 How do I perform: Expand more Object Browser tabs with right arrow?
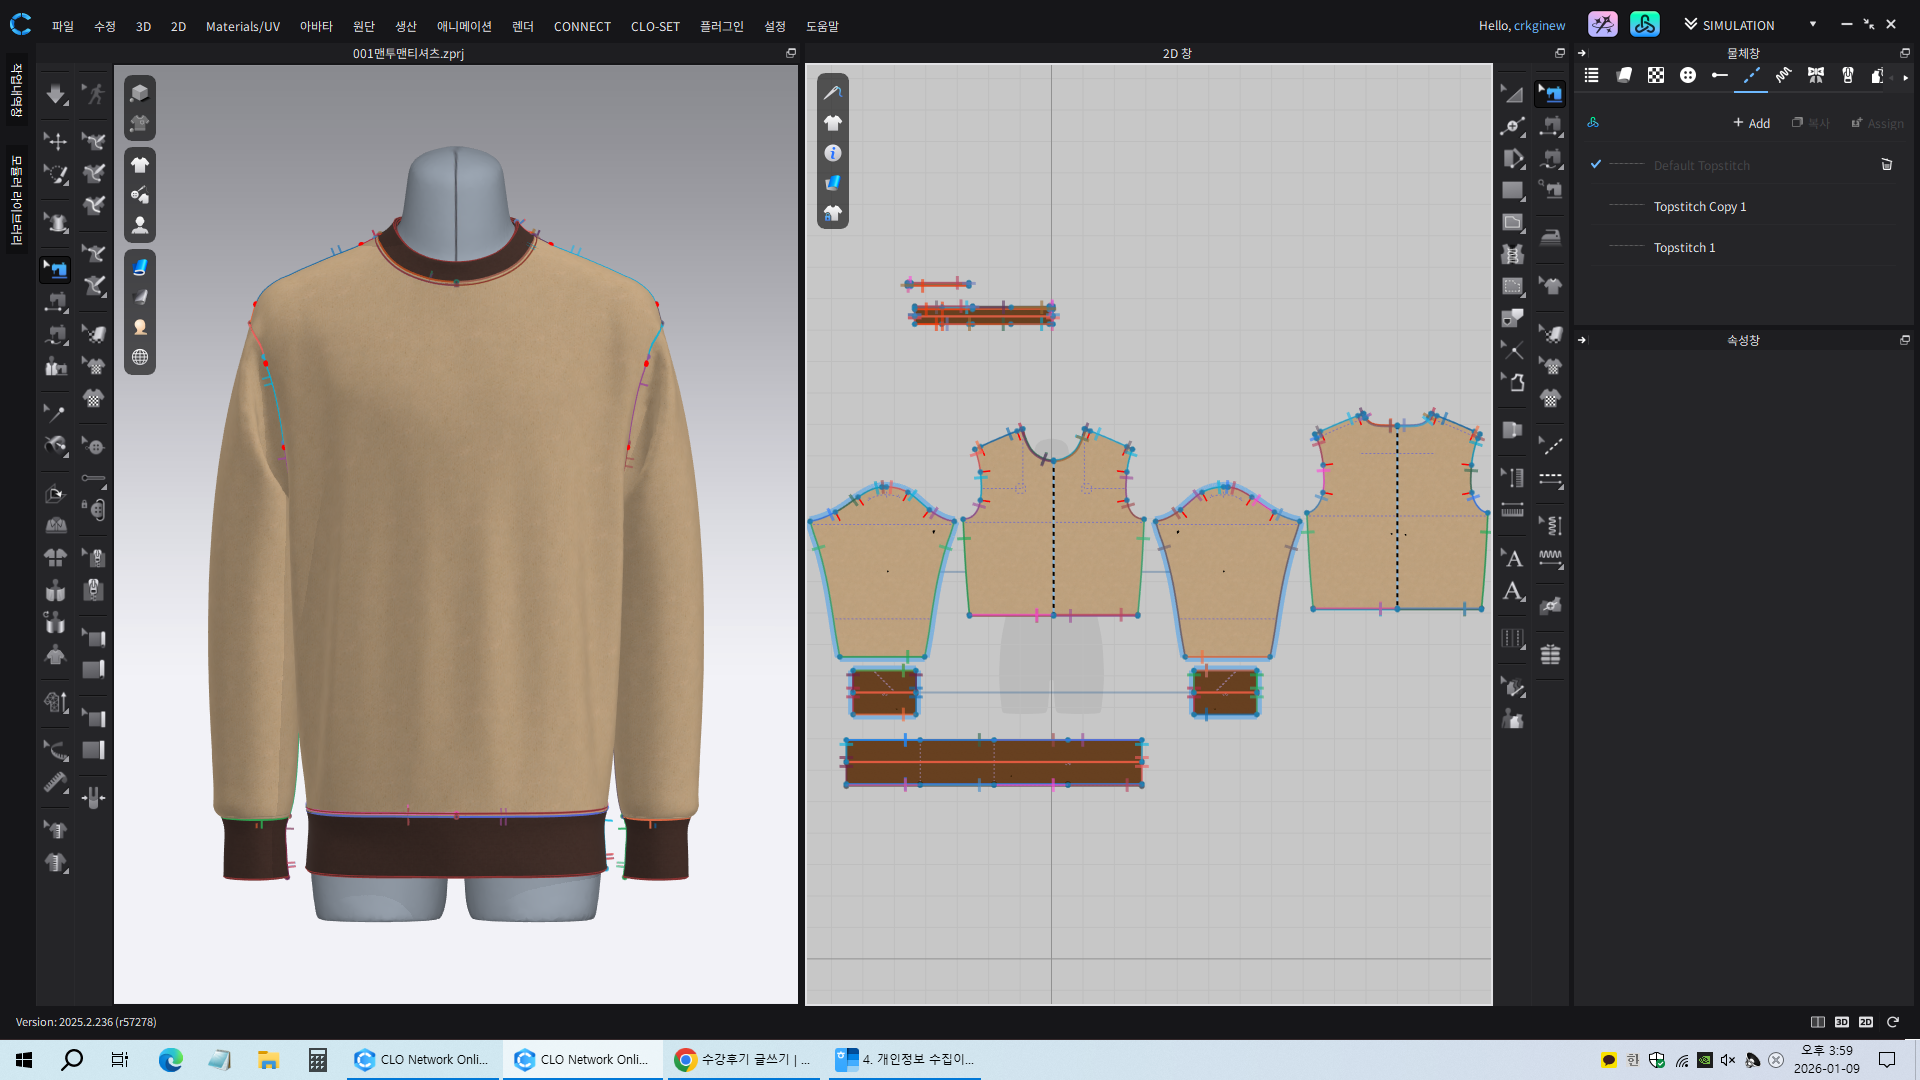point(1906,77)
